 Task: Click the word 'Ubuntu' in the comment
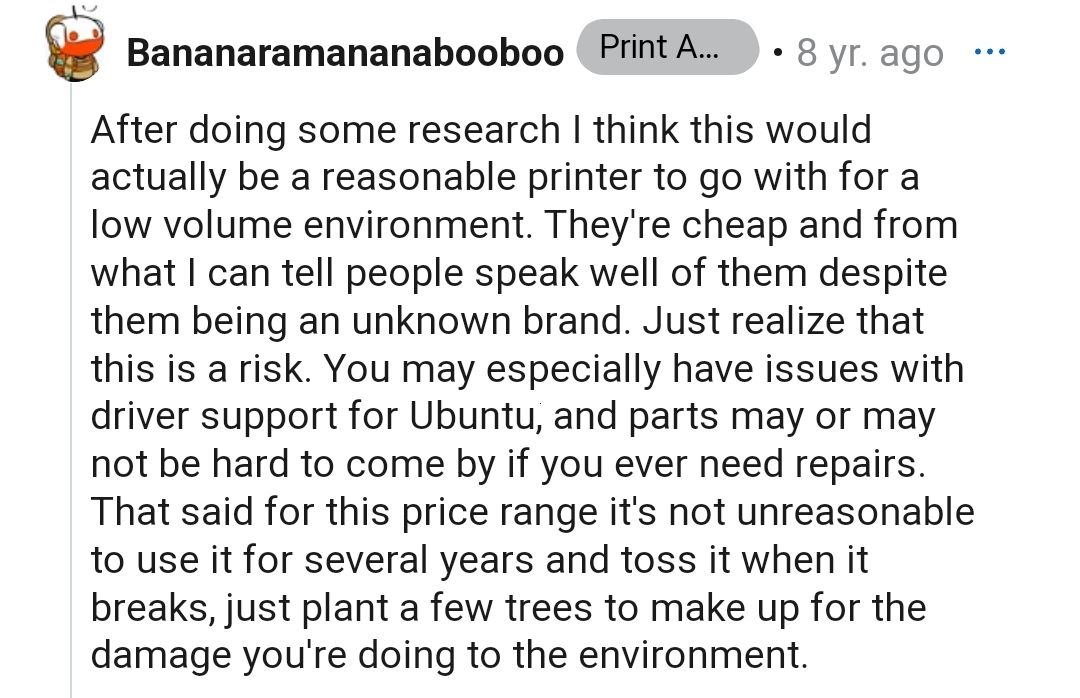point(475,416)
